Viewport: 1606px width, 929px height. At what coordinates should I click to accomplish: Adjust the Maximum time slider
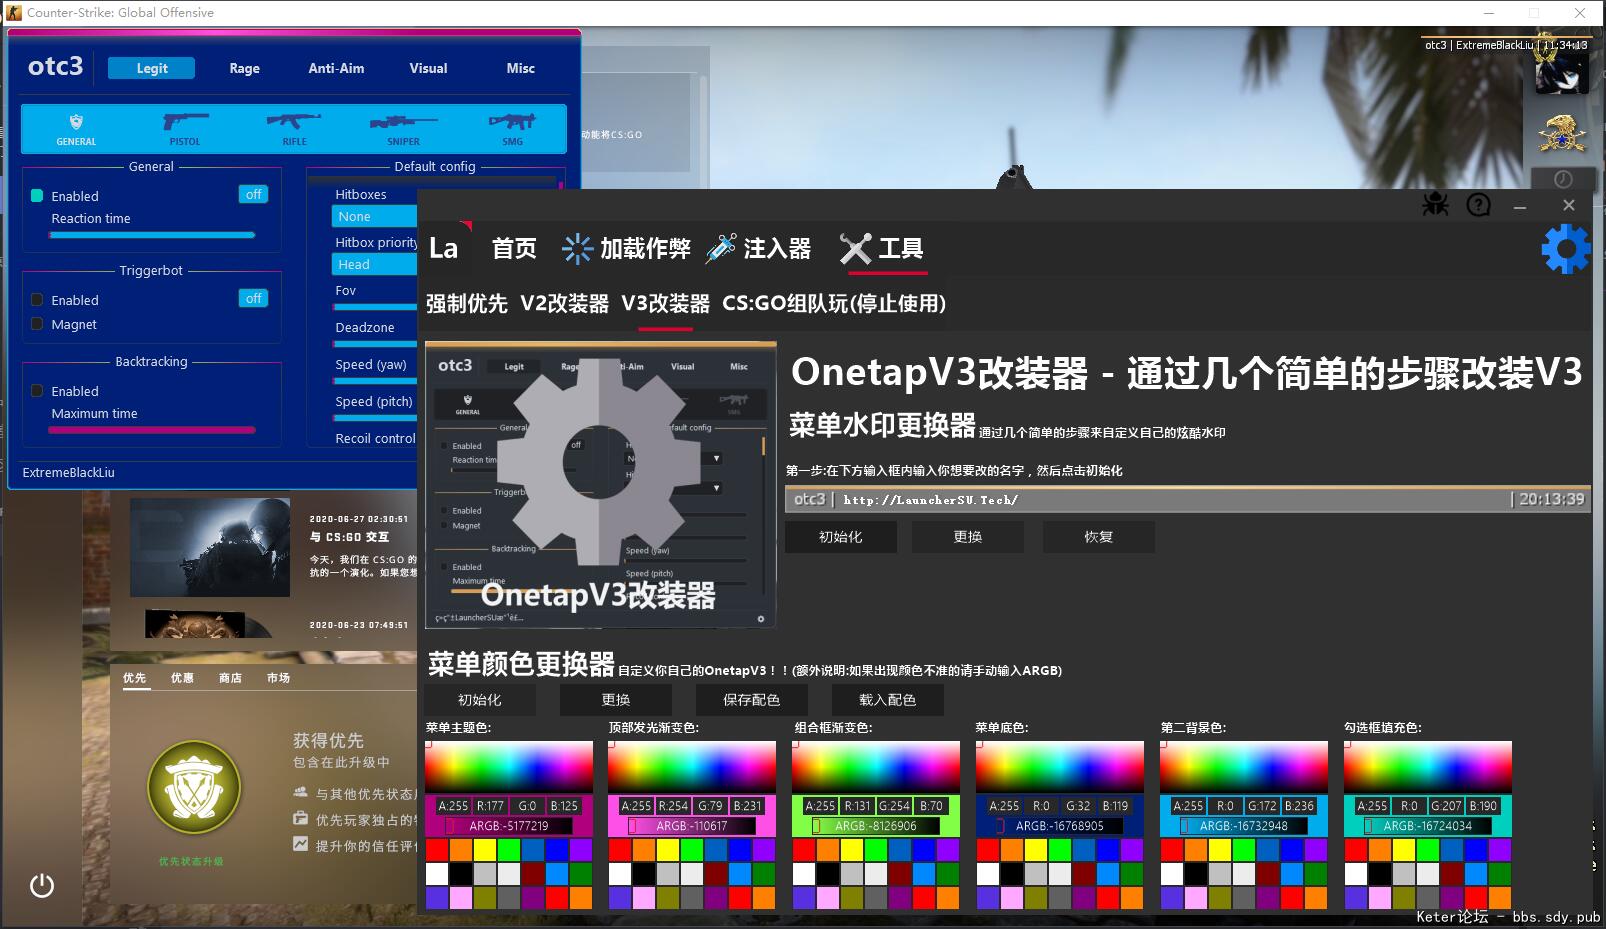tap(152, 430)
